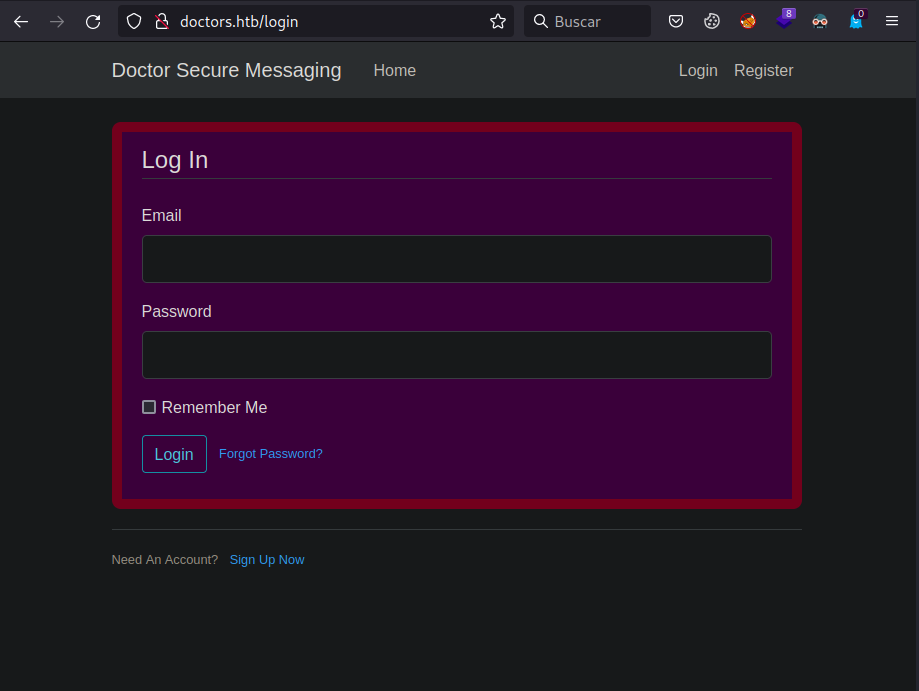
Task: Open the purple extension with badge 8
Action: tap(784, 21)
